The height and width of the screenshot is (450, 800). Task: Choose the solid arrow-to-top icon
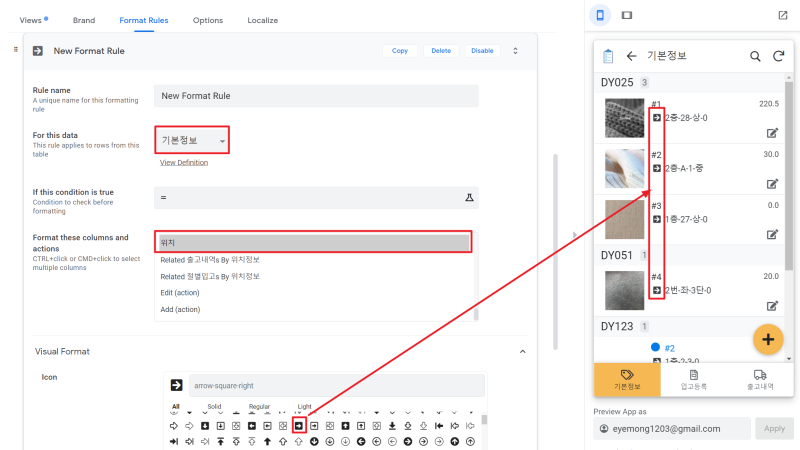coord(220,441)
